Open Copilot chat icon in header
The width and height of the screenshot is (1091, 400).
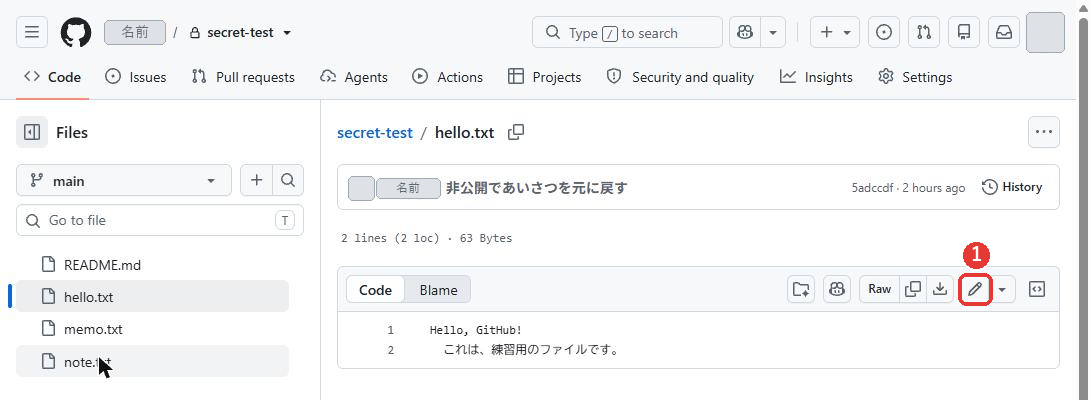coord(745,33)
